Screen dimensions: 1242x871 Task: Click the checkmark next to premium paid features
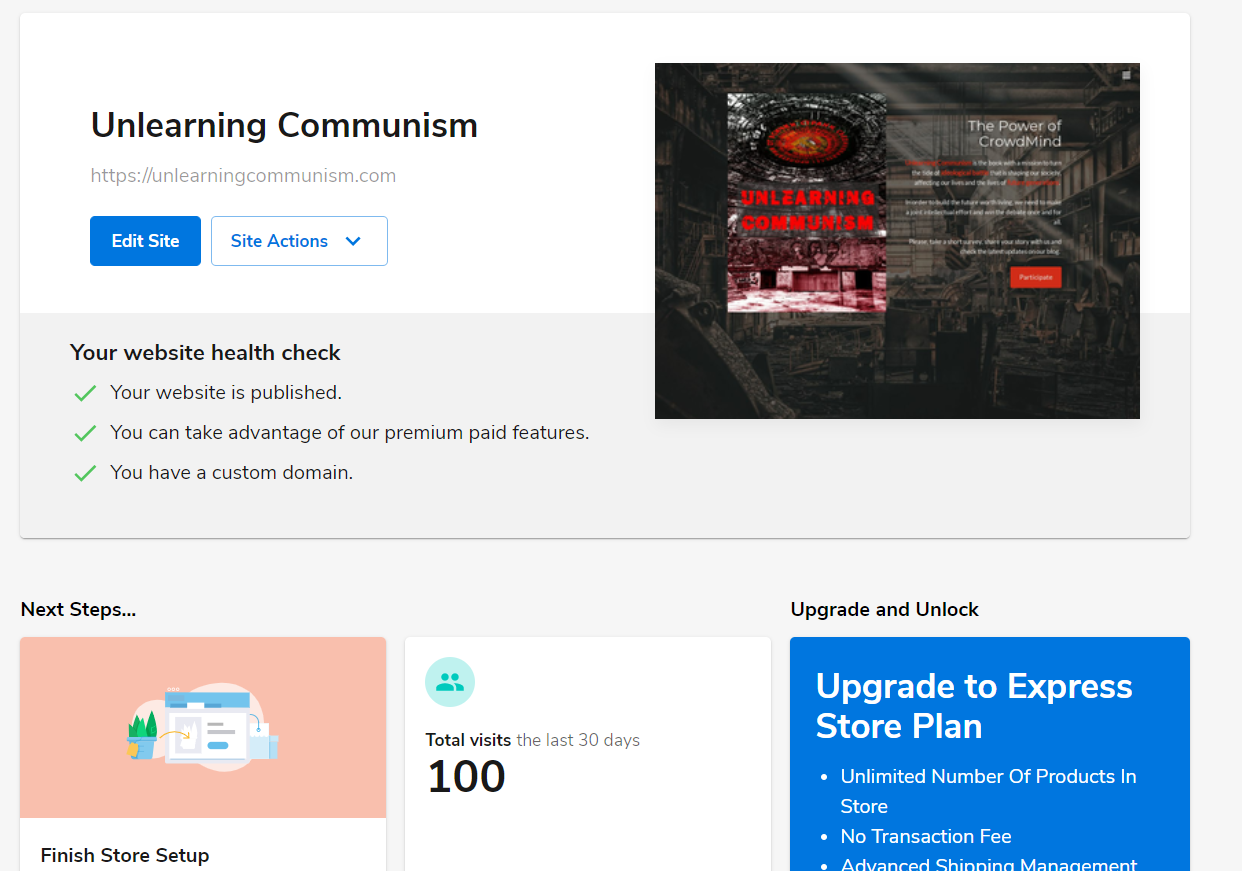[x=85, y=432]
